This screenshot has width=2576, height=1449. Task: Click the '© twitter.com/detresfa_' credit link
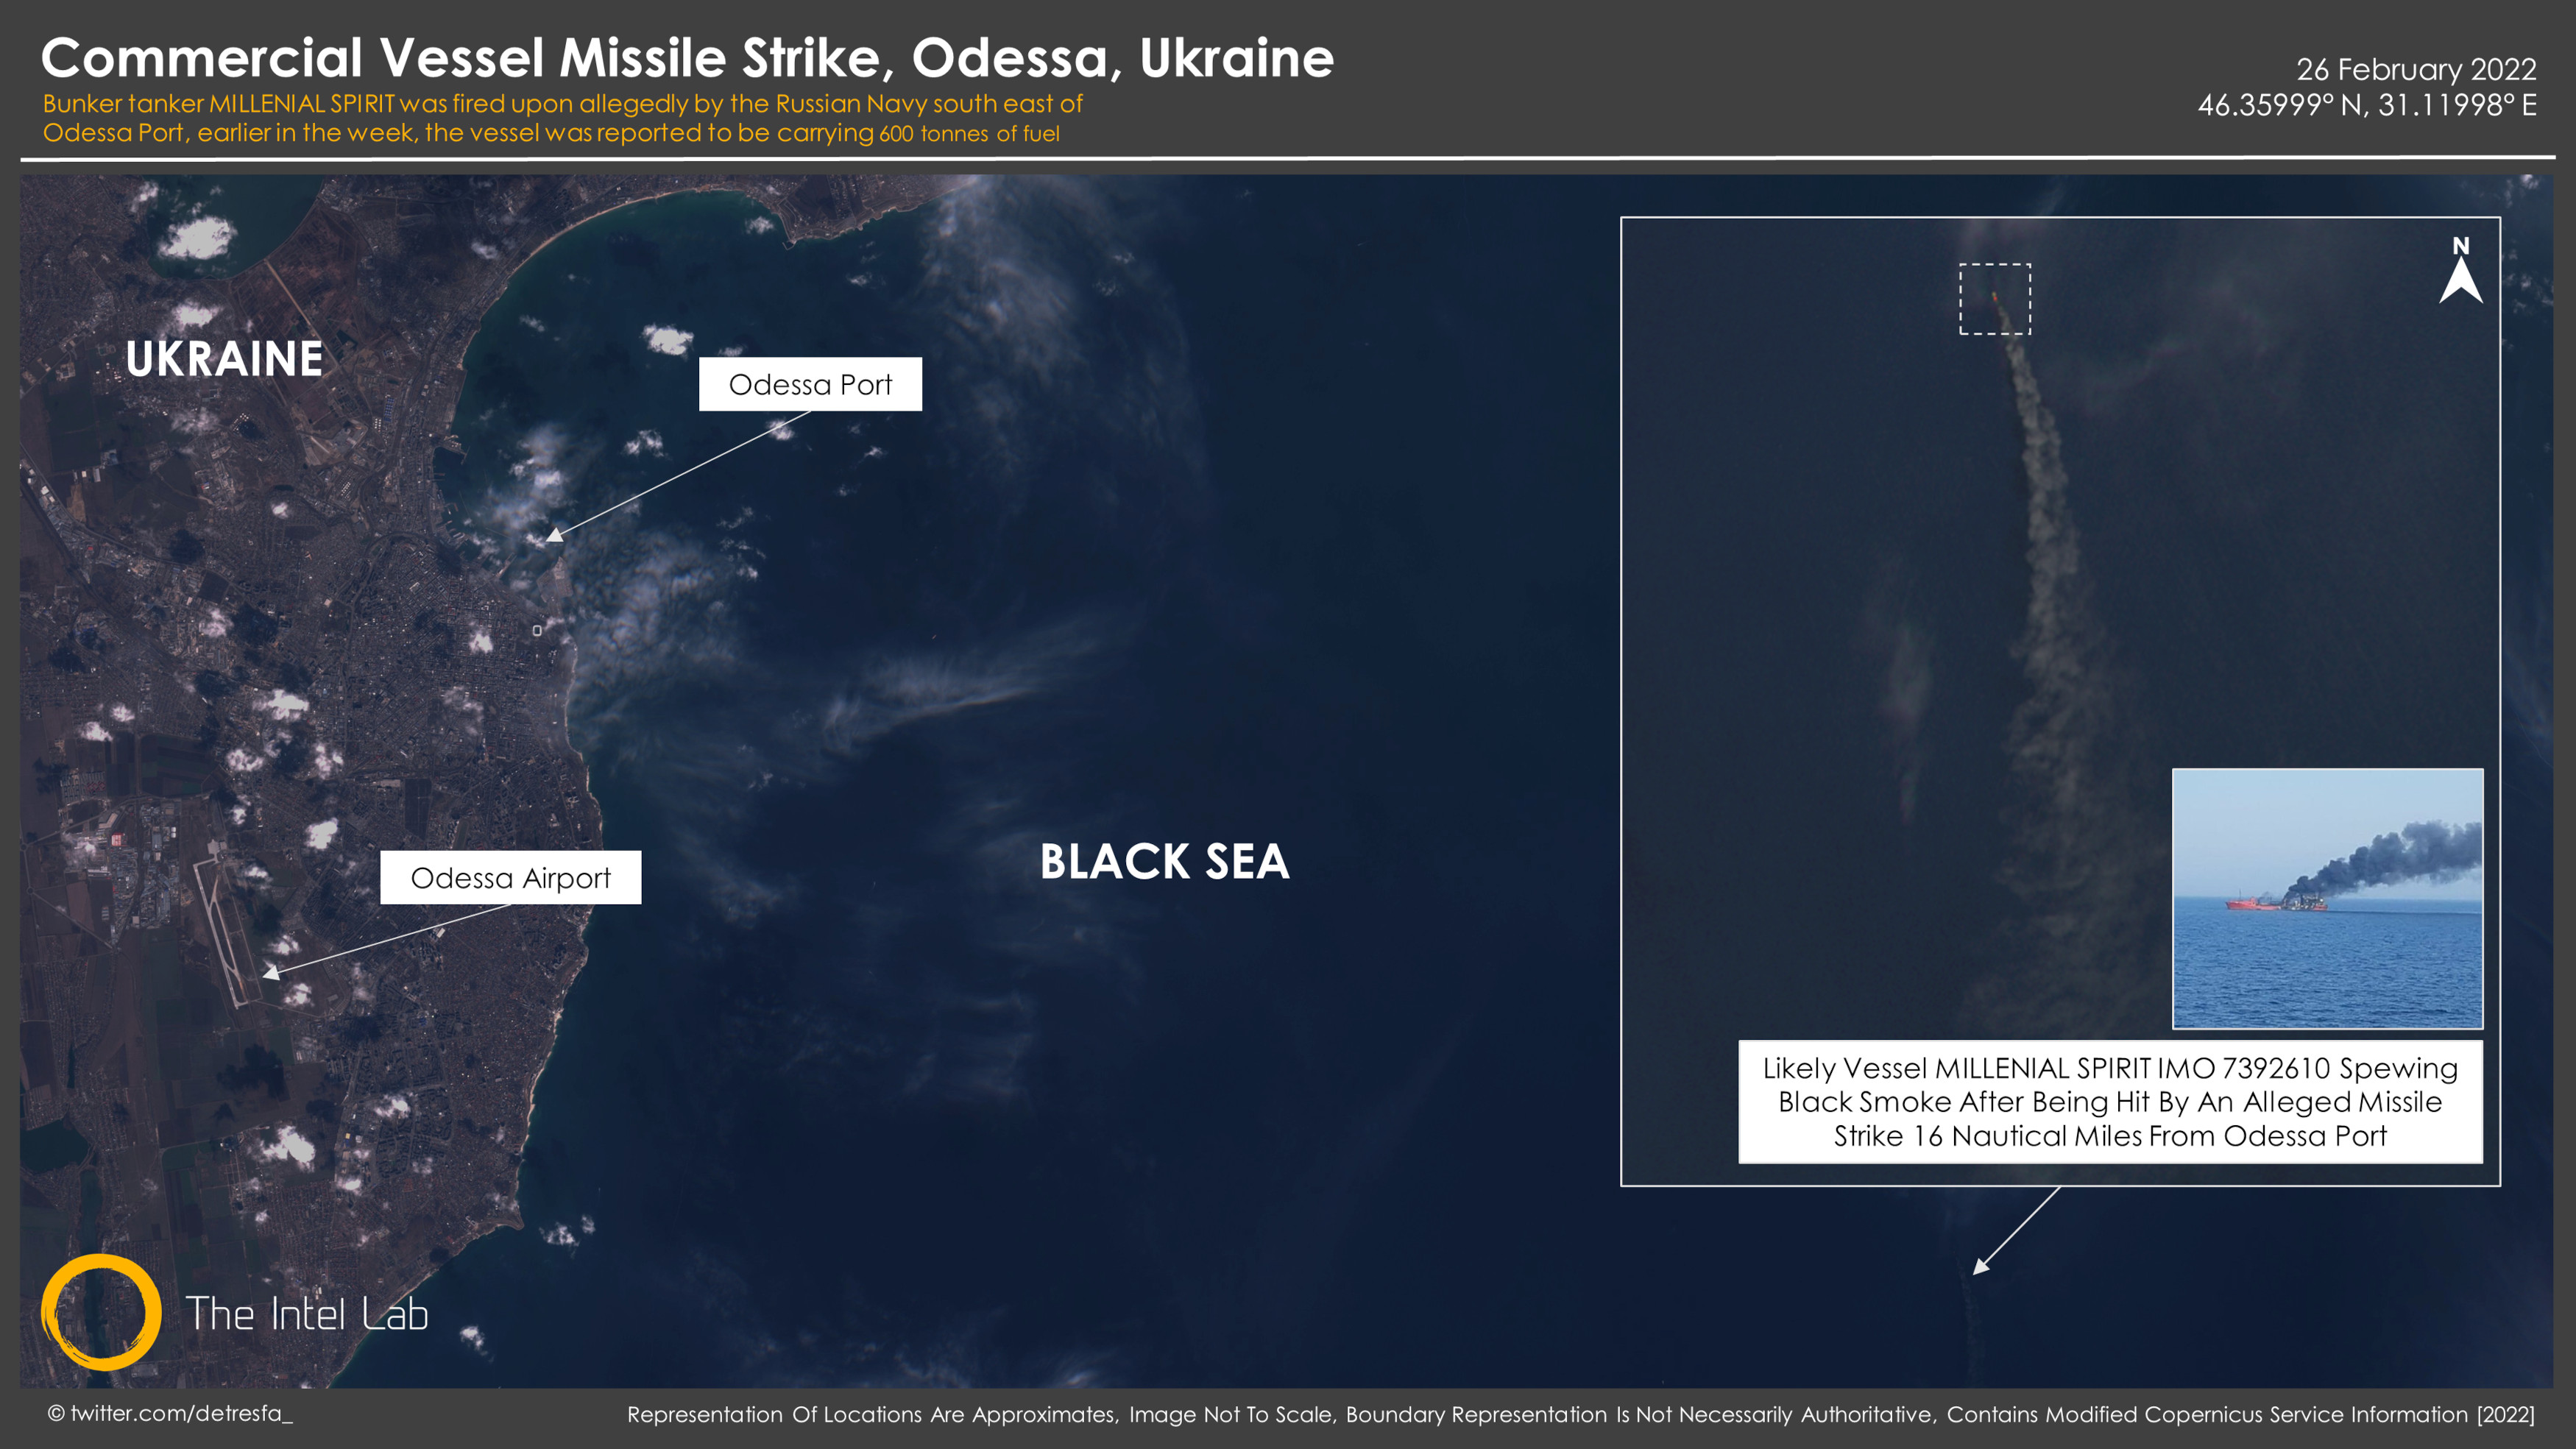point(171,1413)
